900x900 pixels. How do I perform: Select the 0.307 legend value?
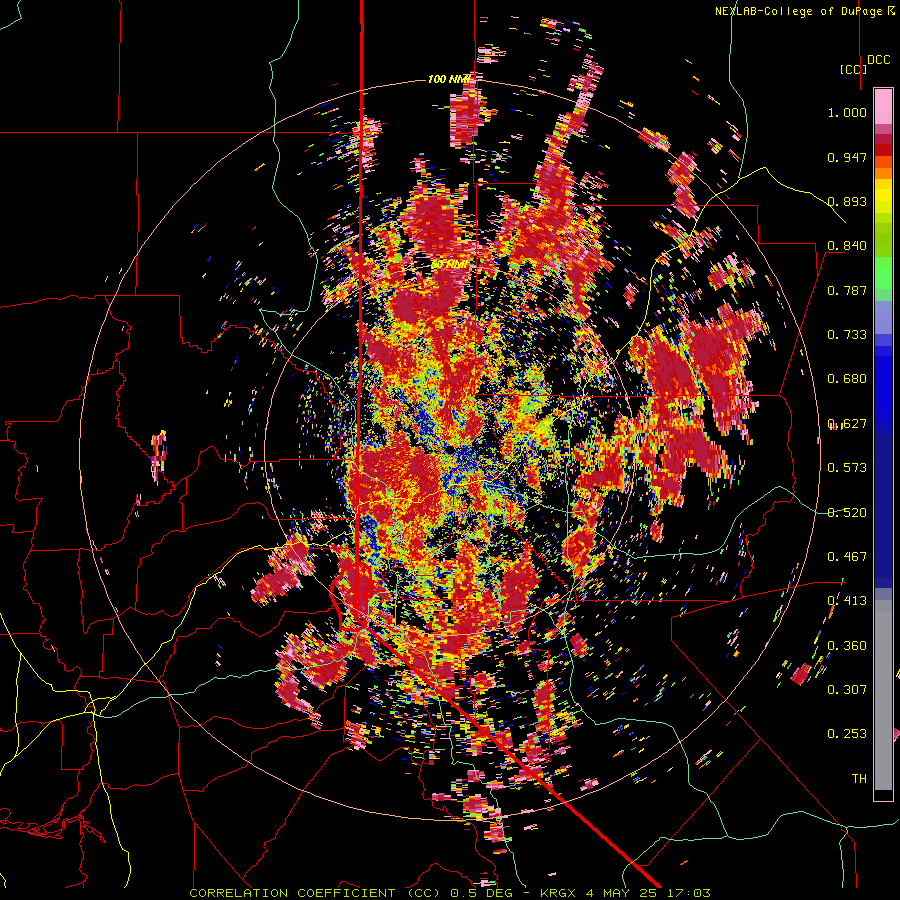847,689
